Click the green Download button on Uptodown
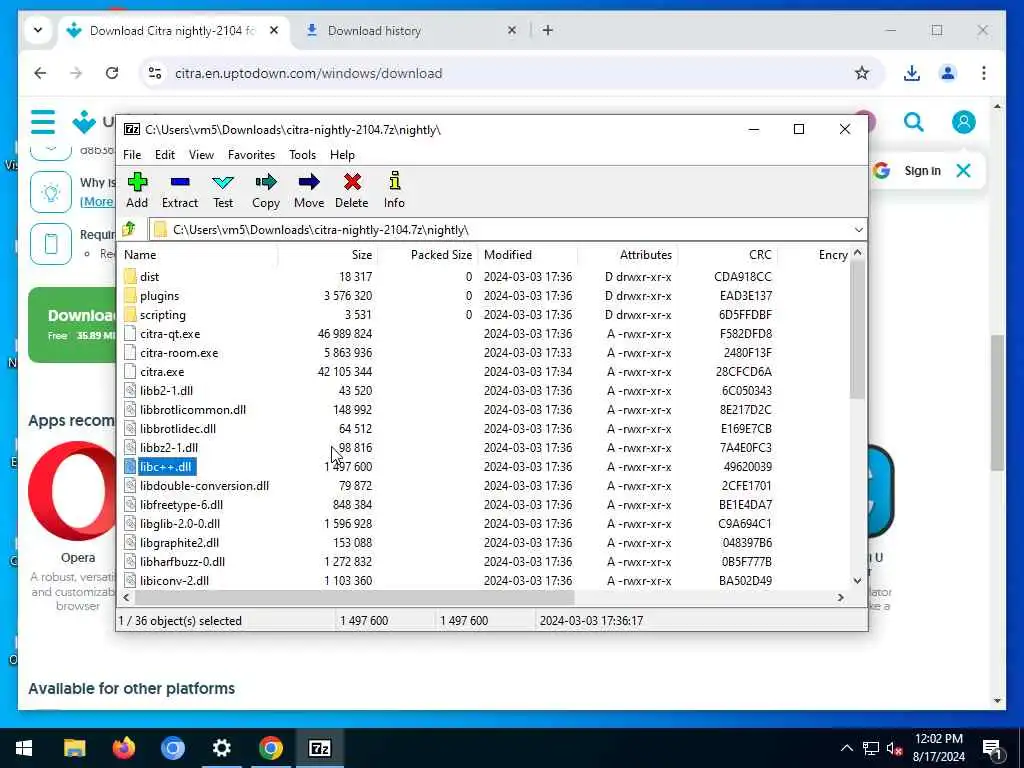The width and height of the screenshot is (1024, 768). coord(73,325)
